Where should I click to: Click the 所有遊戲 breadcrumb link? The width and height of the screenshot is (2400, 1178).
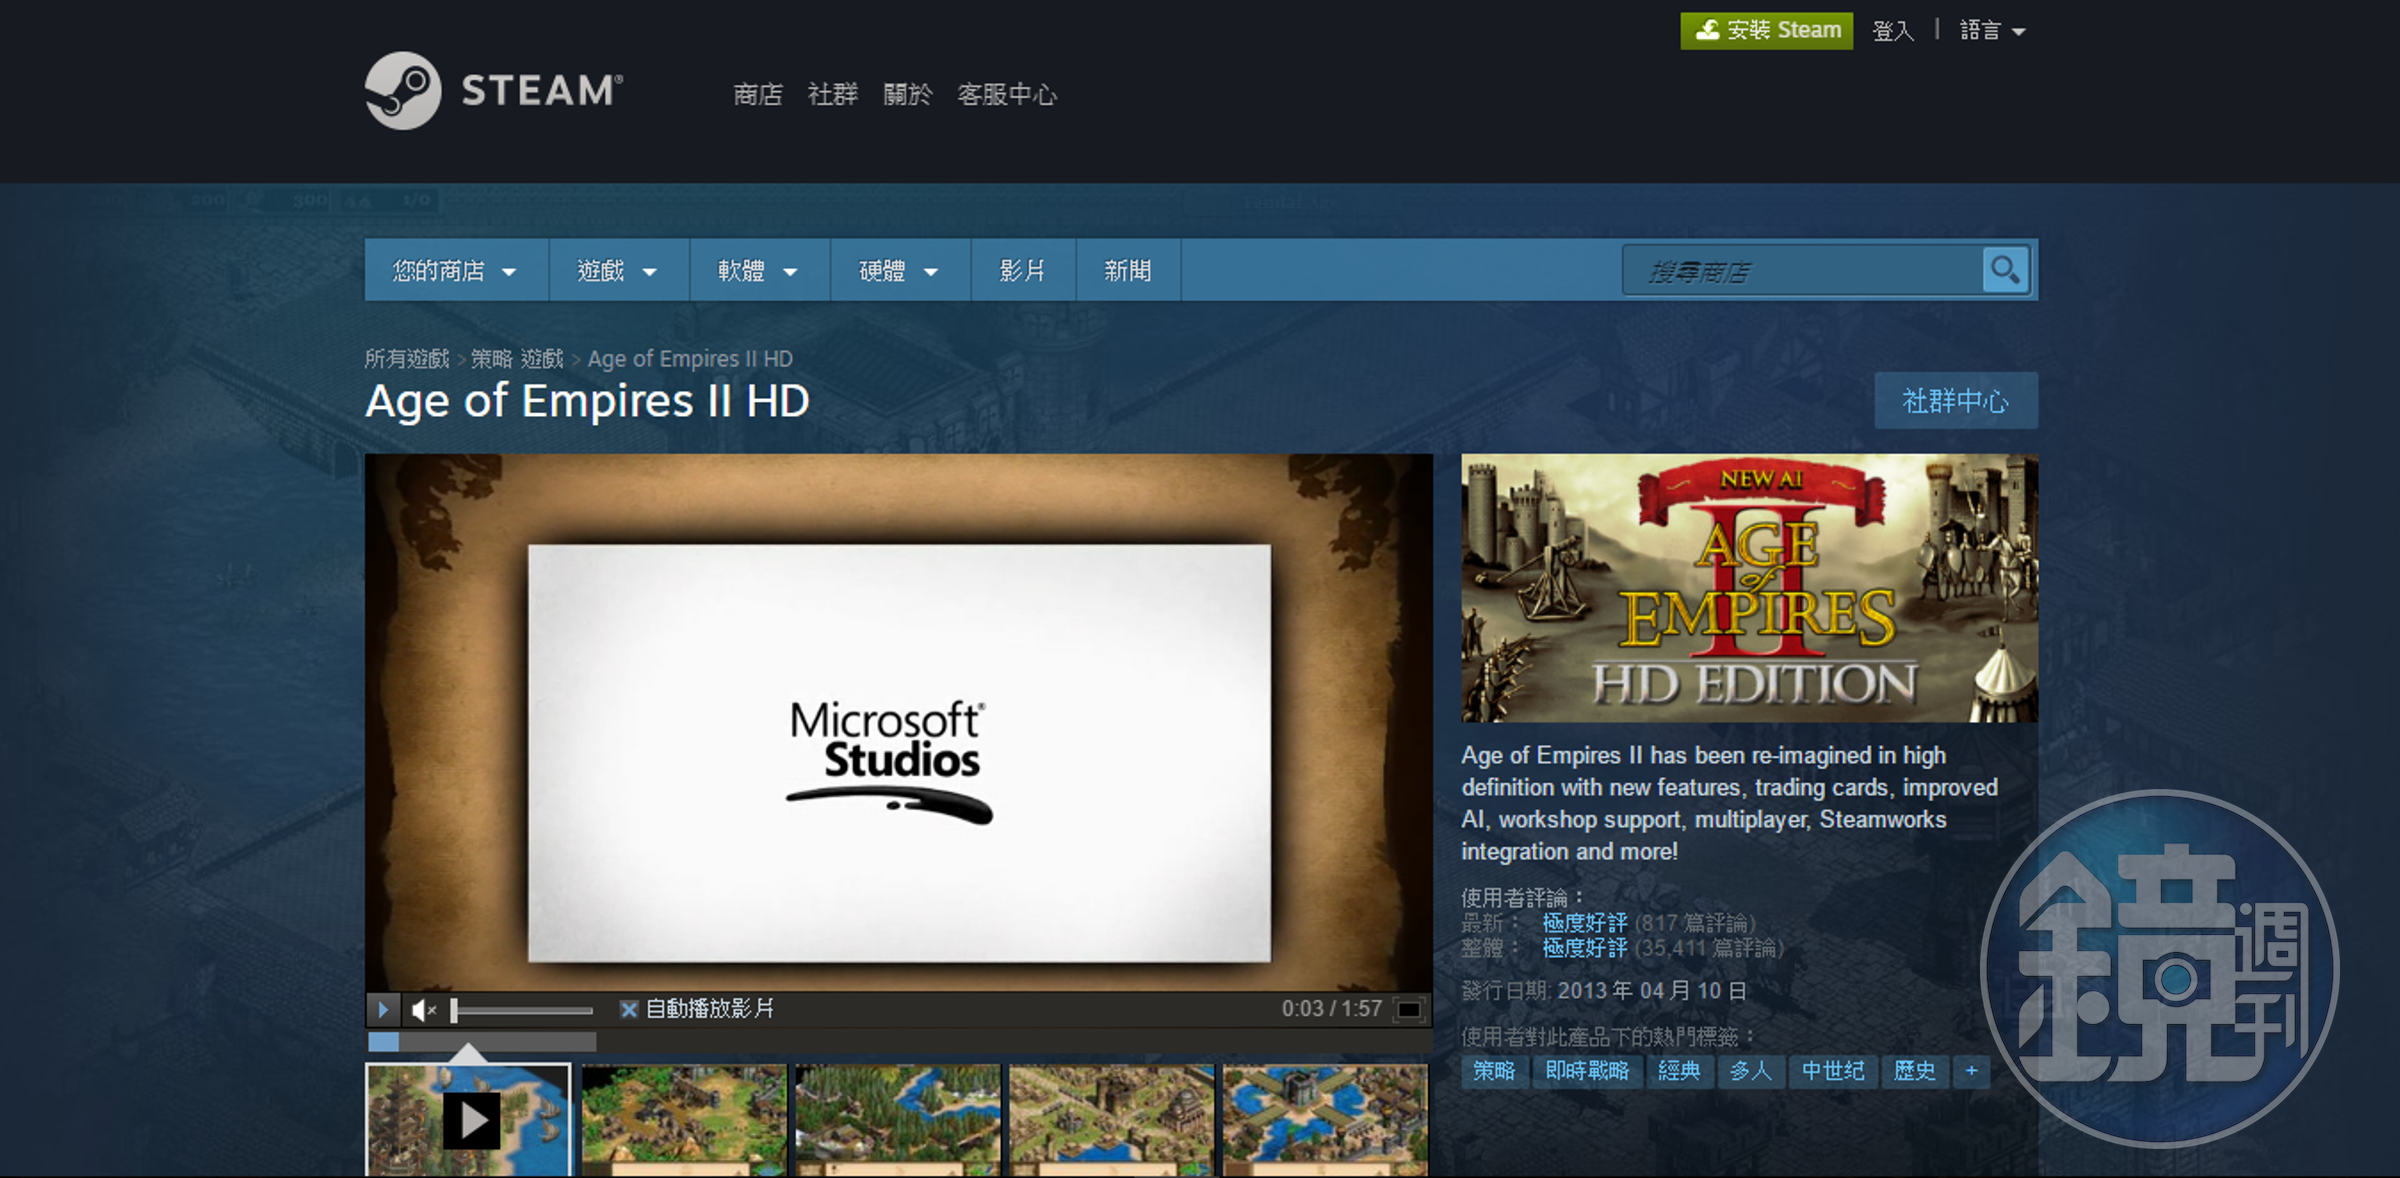coord(407,358)
